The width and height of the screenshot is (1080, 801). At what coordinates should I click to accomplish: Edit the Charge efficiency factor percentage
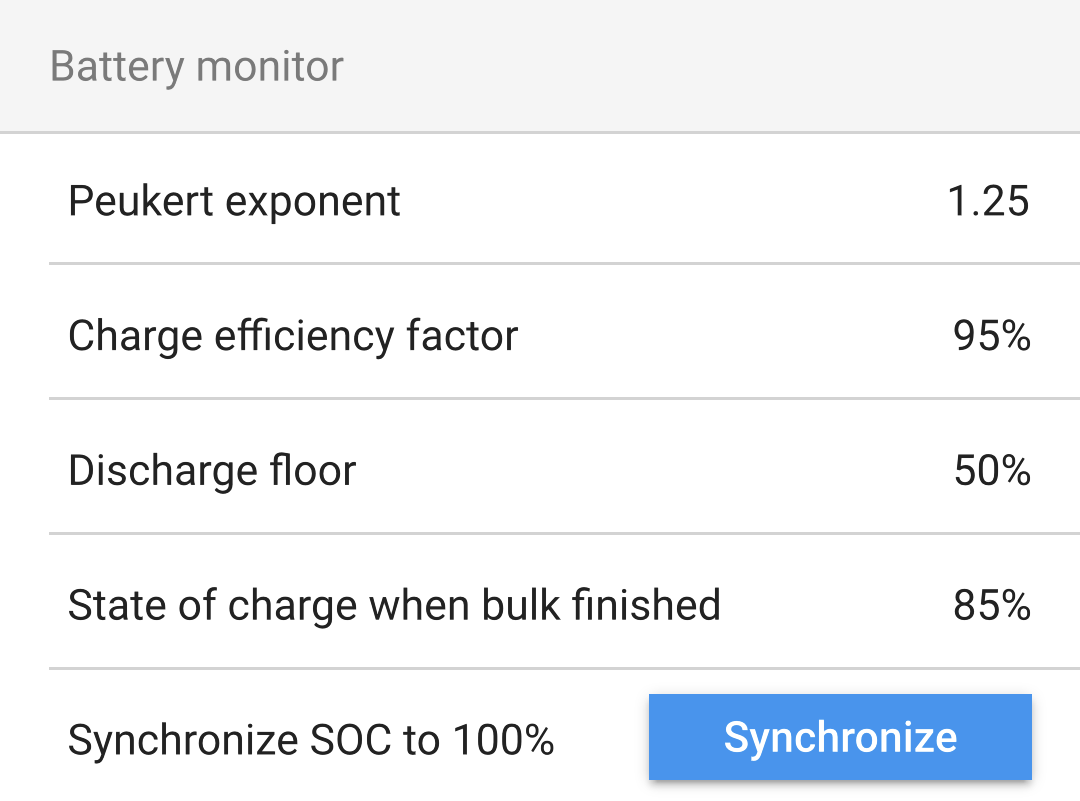pyautogui.click(x=993, y=335)
